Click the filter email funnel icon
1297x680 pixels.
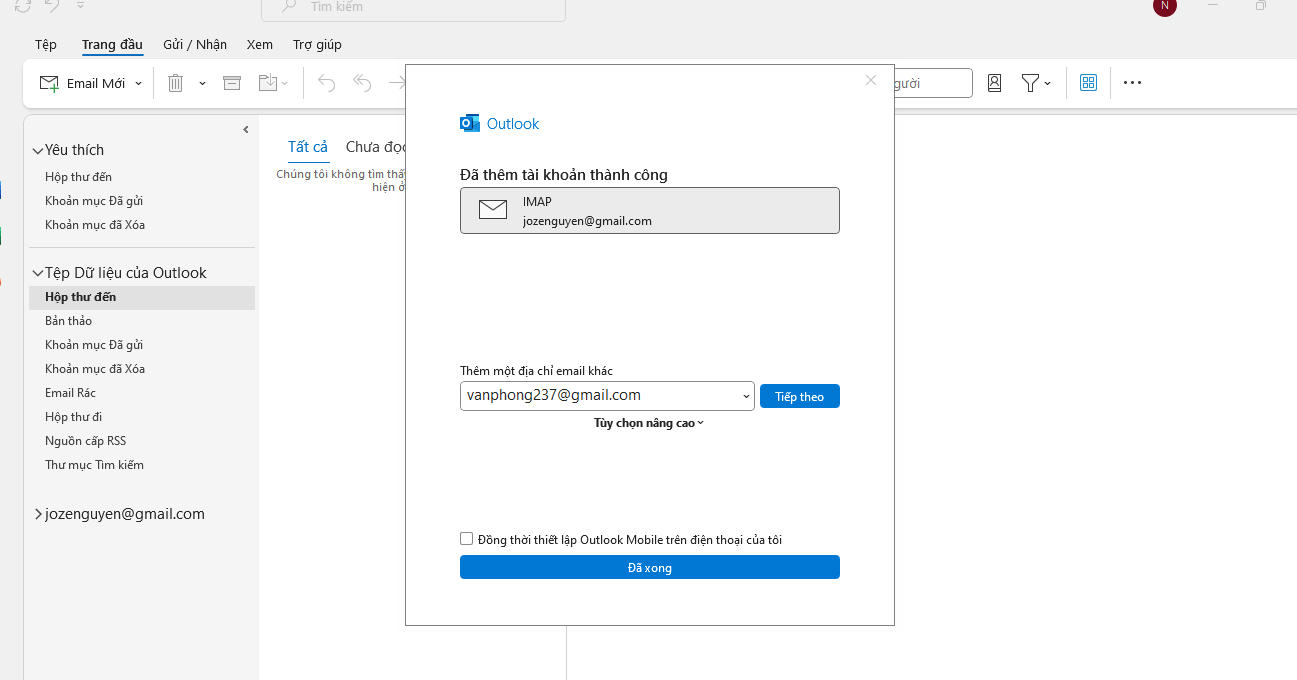(x=1029, y=83)
